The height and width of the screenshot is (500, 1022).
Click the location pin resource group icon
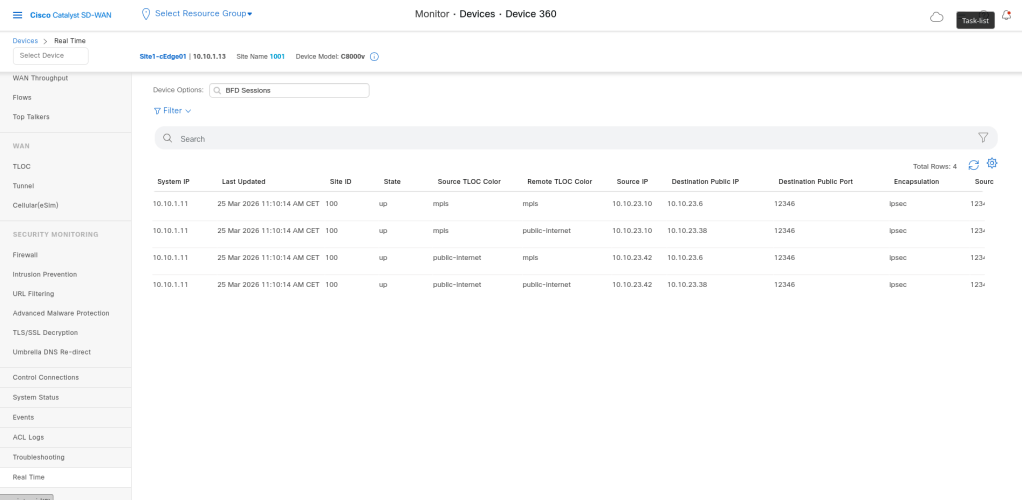(x=146, y=13)
